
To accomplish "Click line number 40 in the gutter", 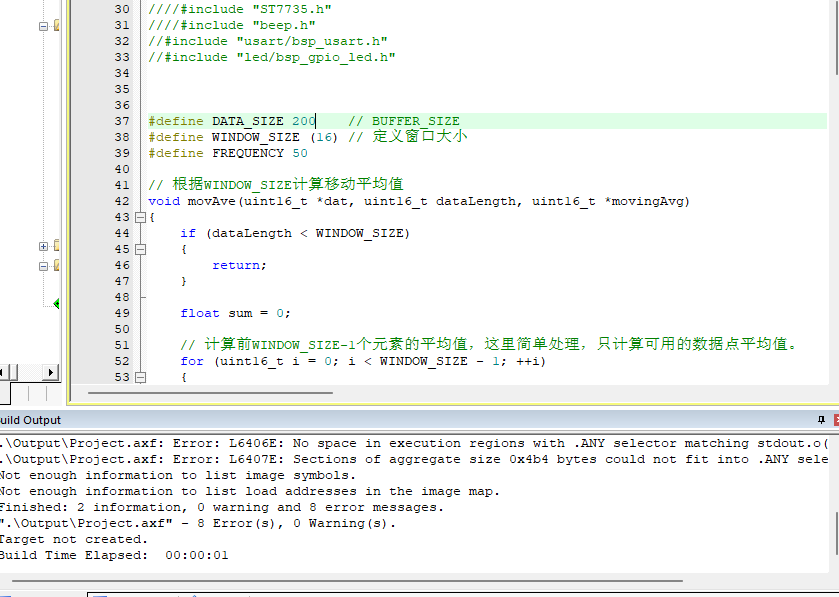I will click(122, 170).
